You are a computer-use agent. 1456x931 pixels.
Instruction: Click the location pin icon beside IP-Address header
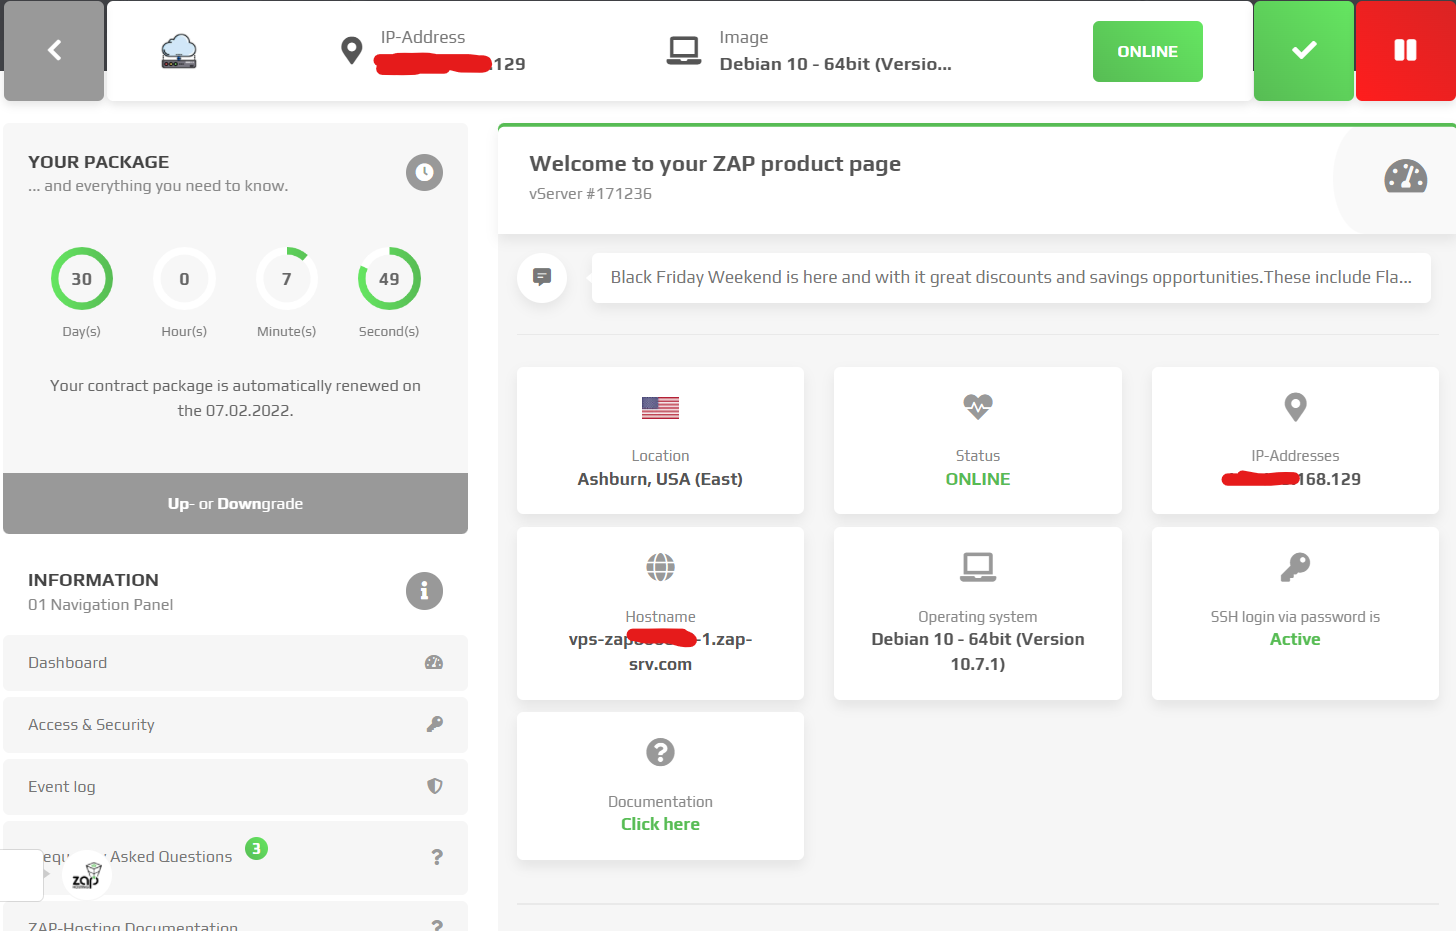click(x=351, y=51)
